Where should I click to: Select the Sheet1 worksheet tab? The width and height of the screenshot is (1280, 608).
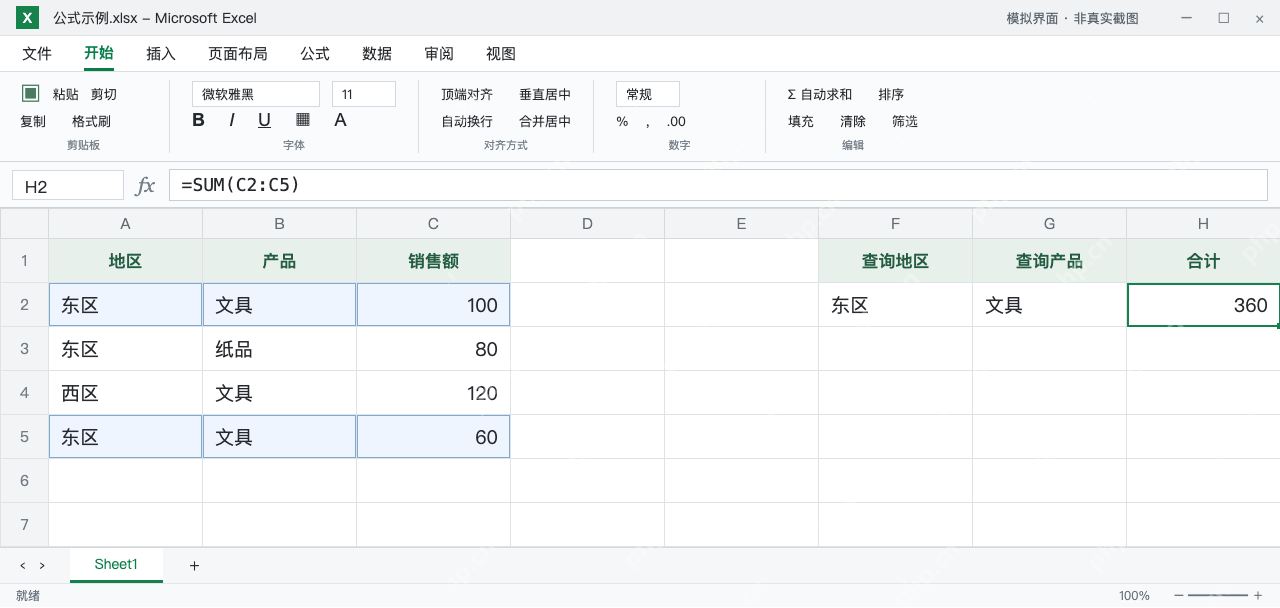pos(116,565)
